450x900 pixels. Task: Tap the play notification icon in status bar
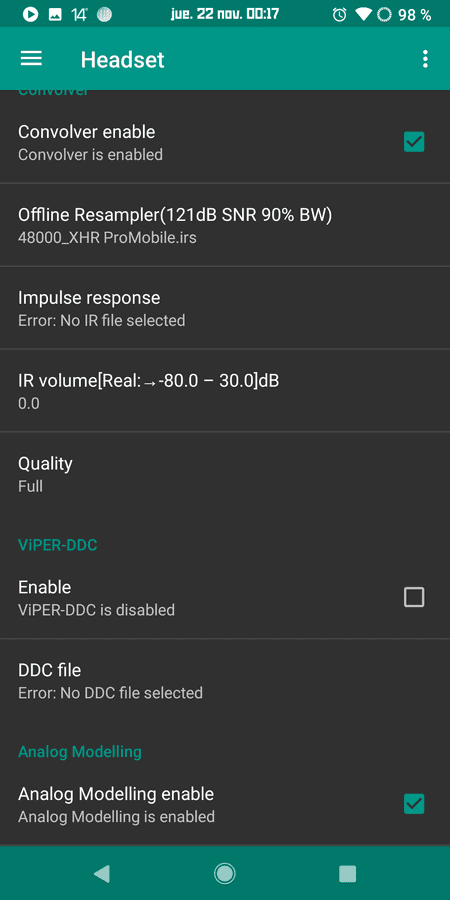[30, 15]
